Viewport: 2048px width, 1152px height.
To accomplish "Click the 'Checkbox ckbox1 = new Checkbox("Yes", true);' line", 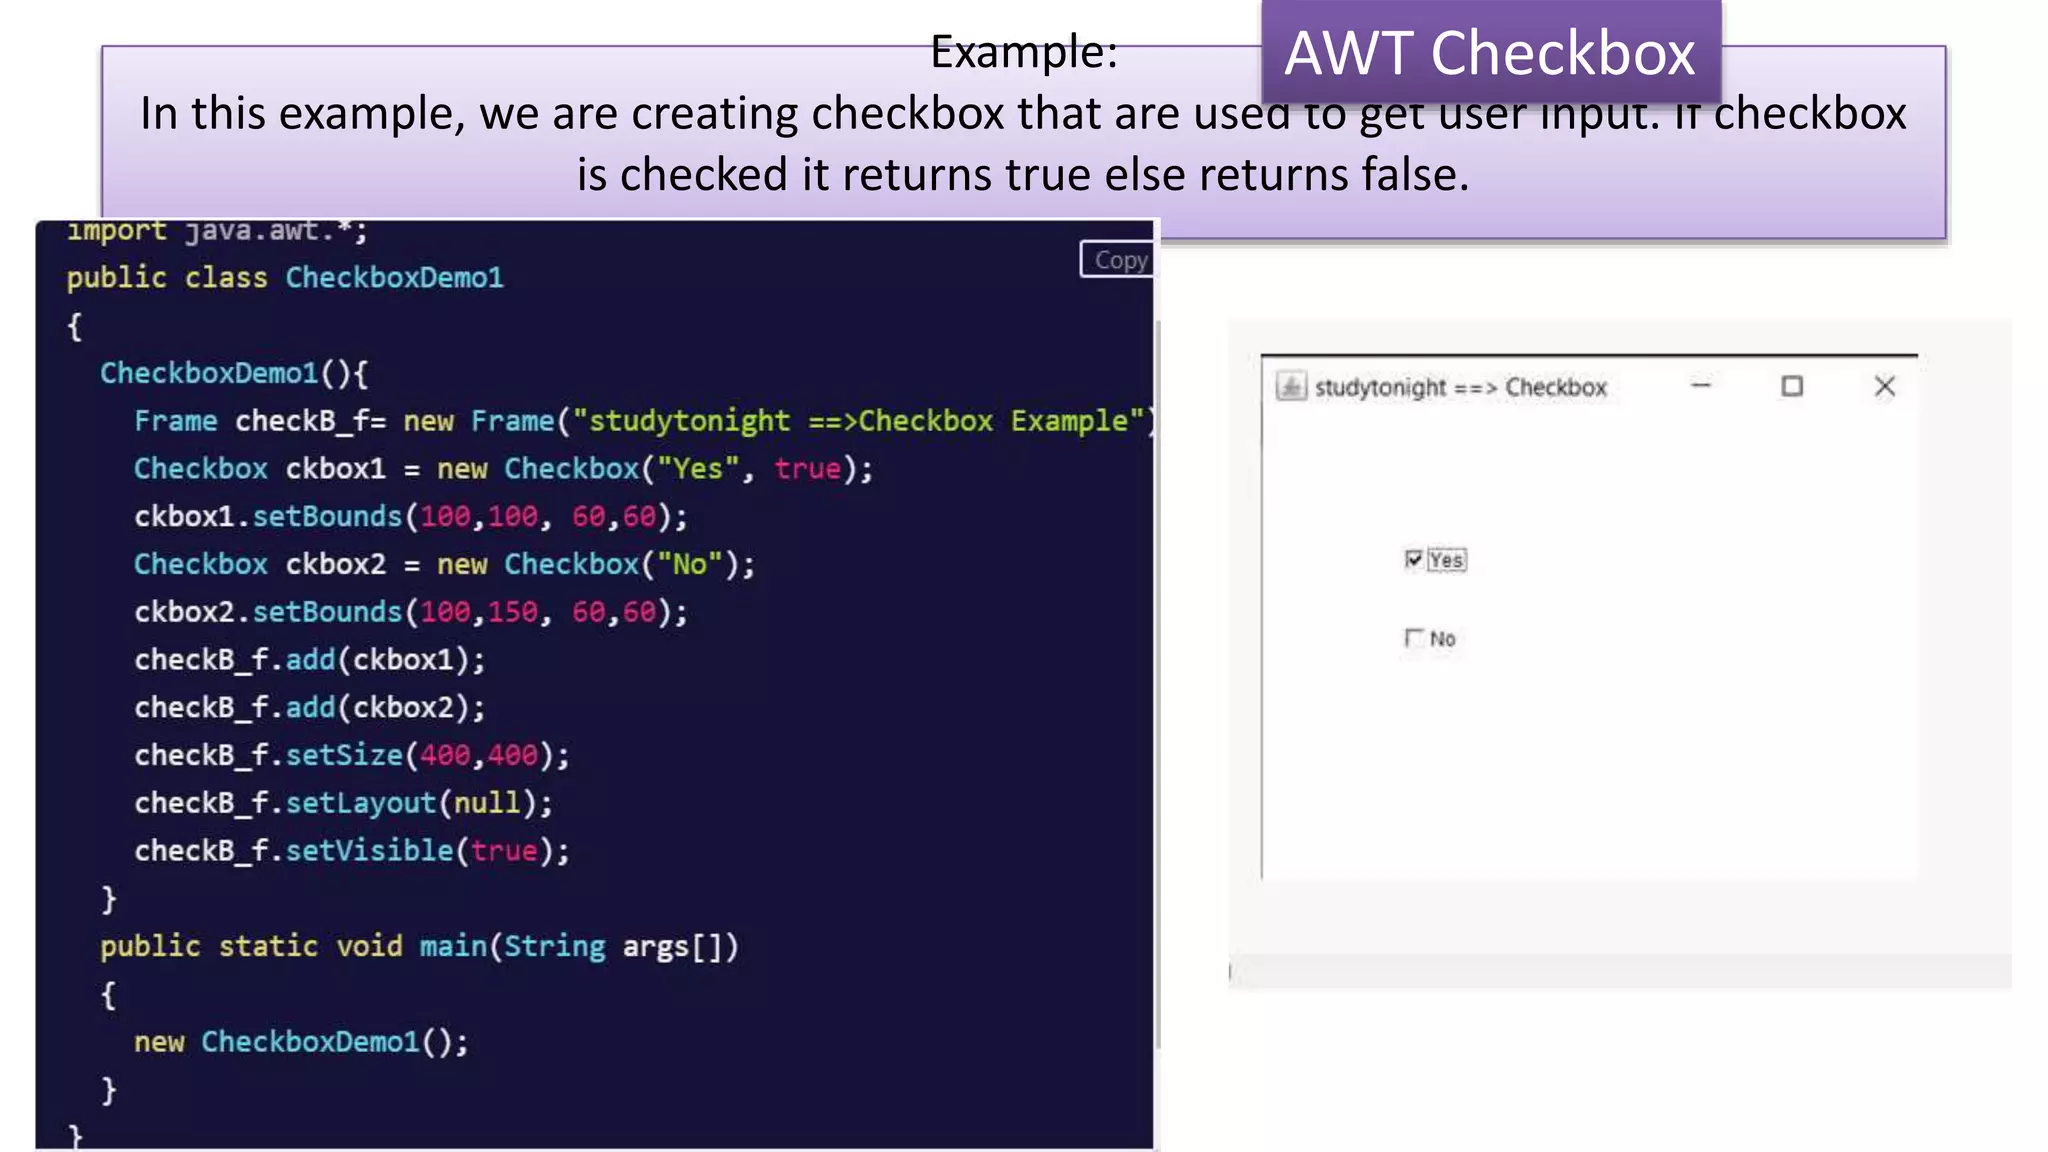I will pos(503,469).
